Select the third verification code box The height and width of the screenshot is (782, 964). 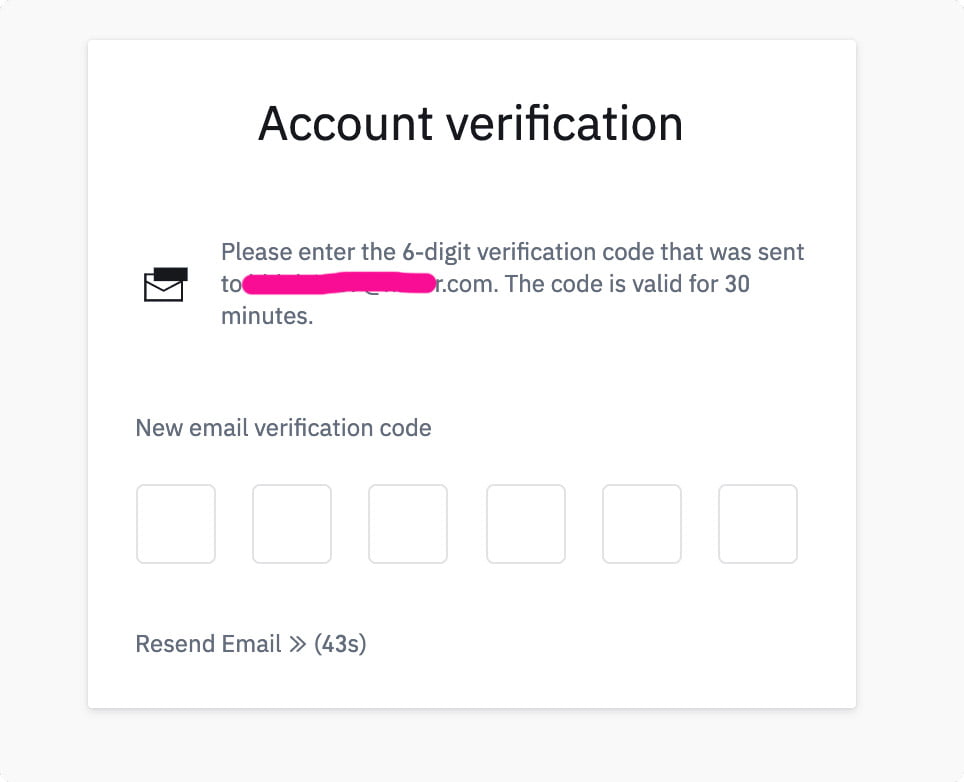click(x=408, y=523)
